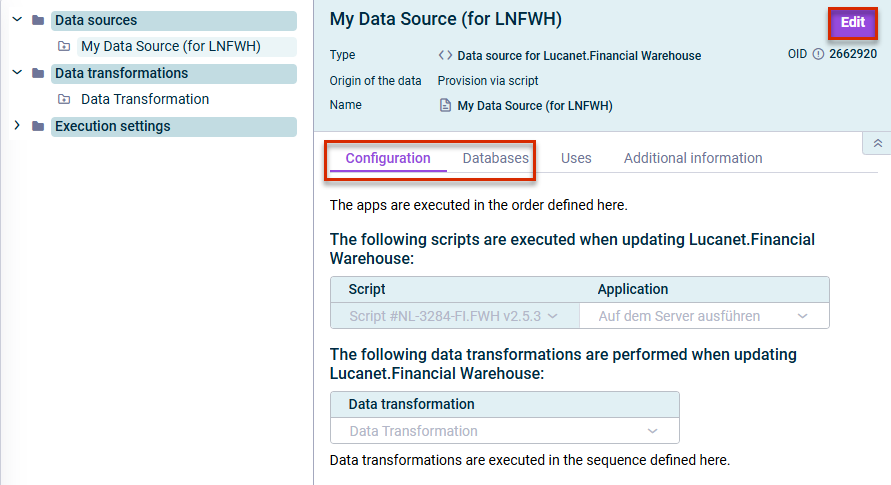Expand the Execution settings tree node
This screenshot has height=485, width=891.
point(17,126)
